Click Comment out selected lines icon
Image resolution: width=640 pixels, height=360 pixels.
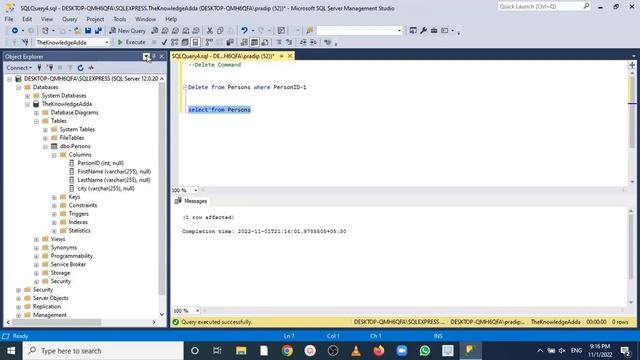coord(279,42)
